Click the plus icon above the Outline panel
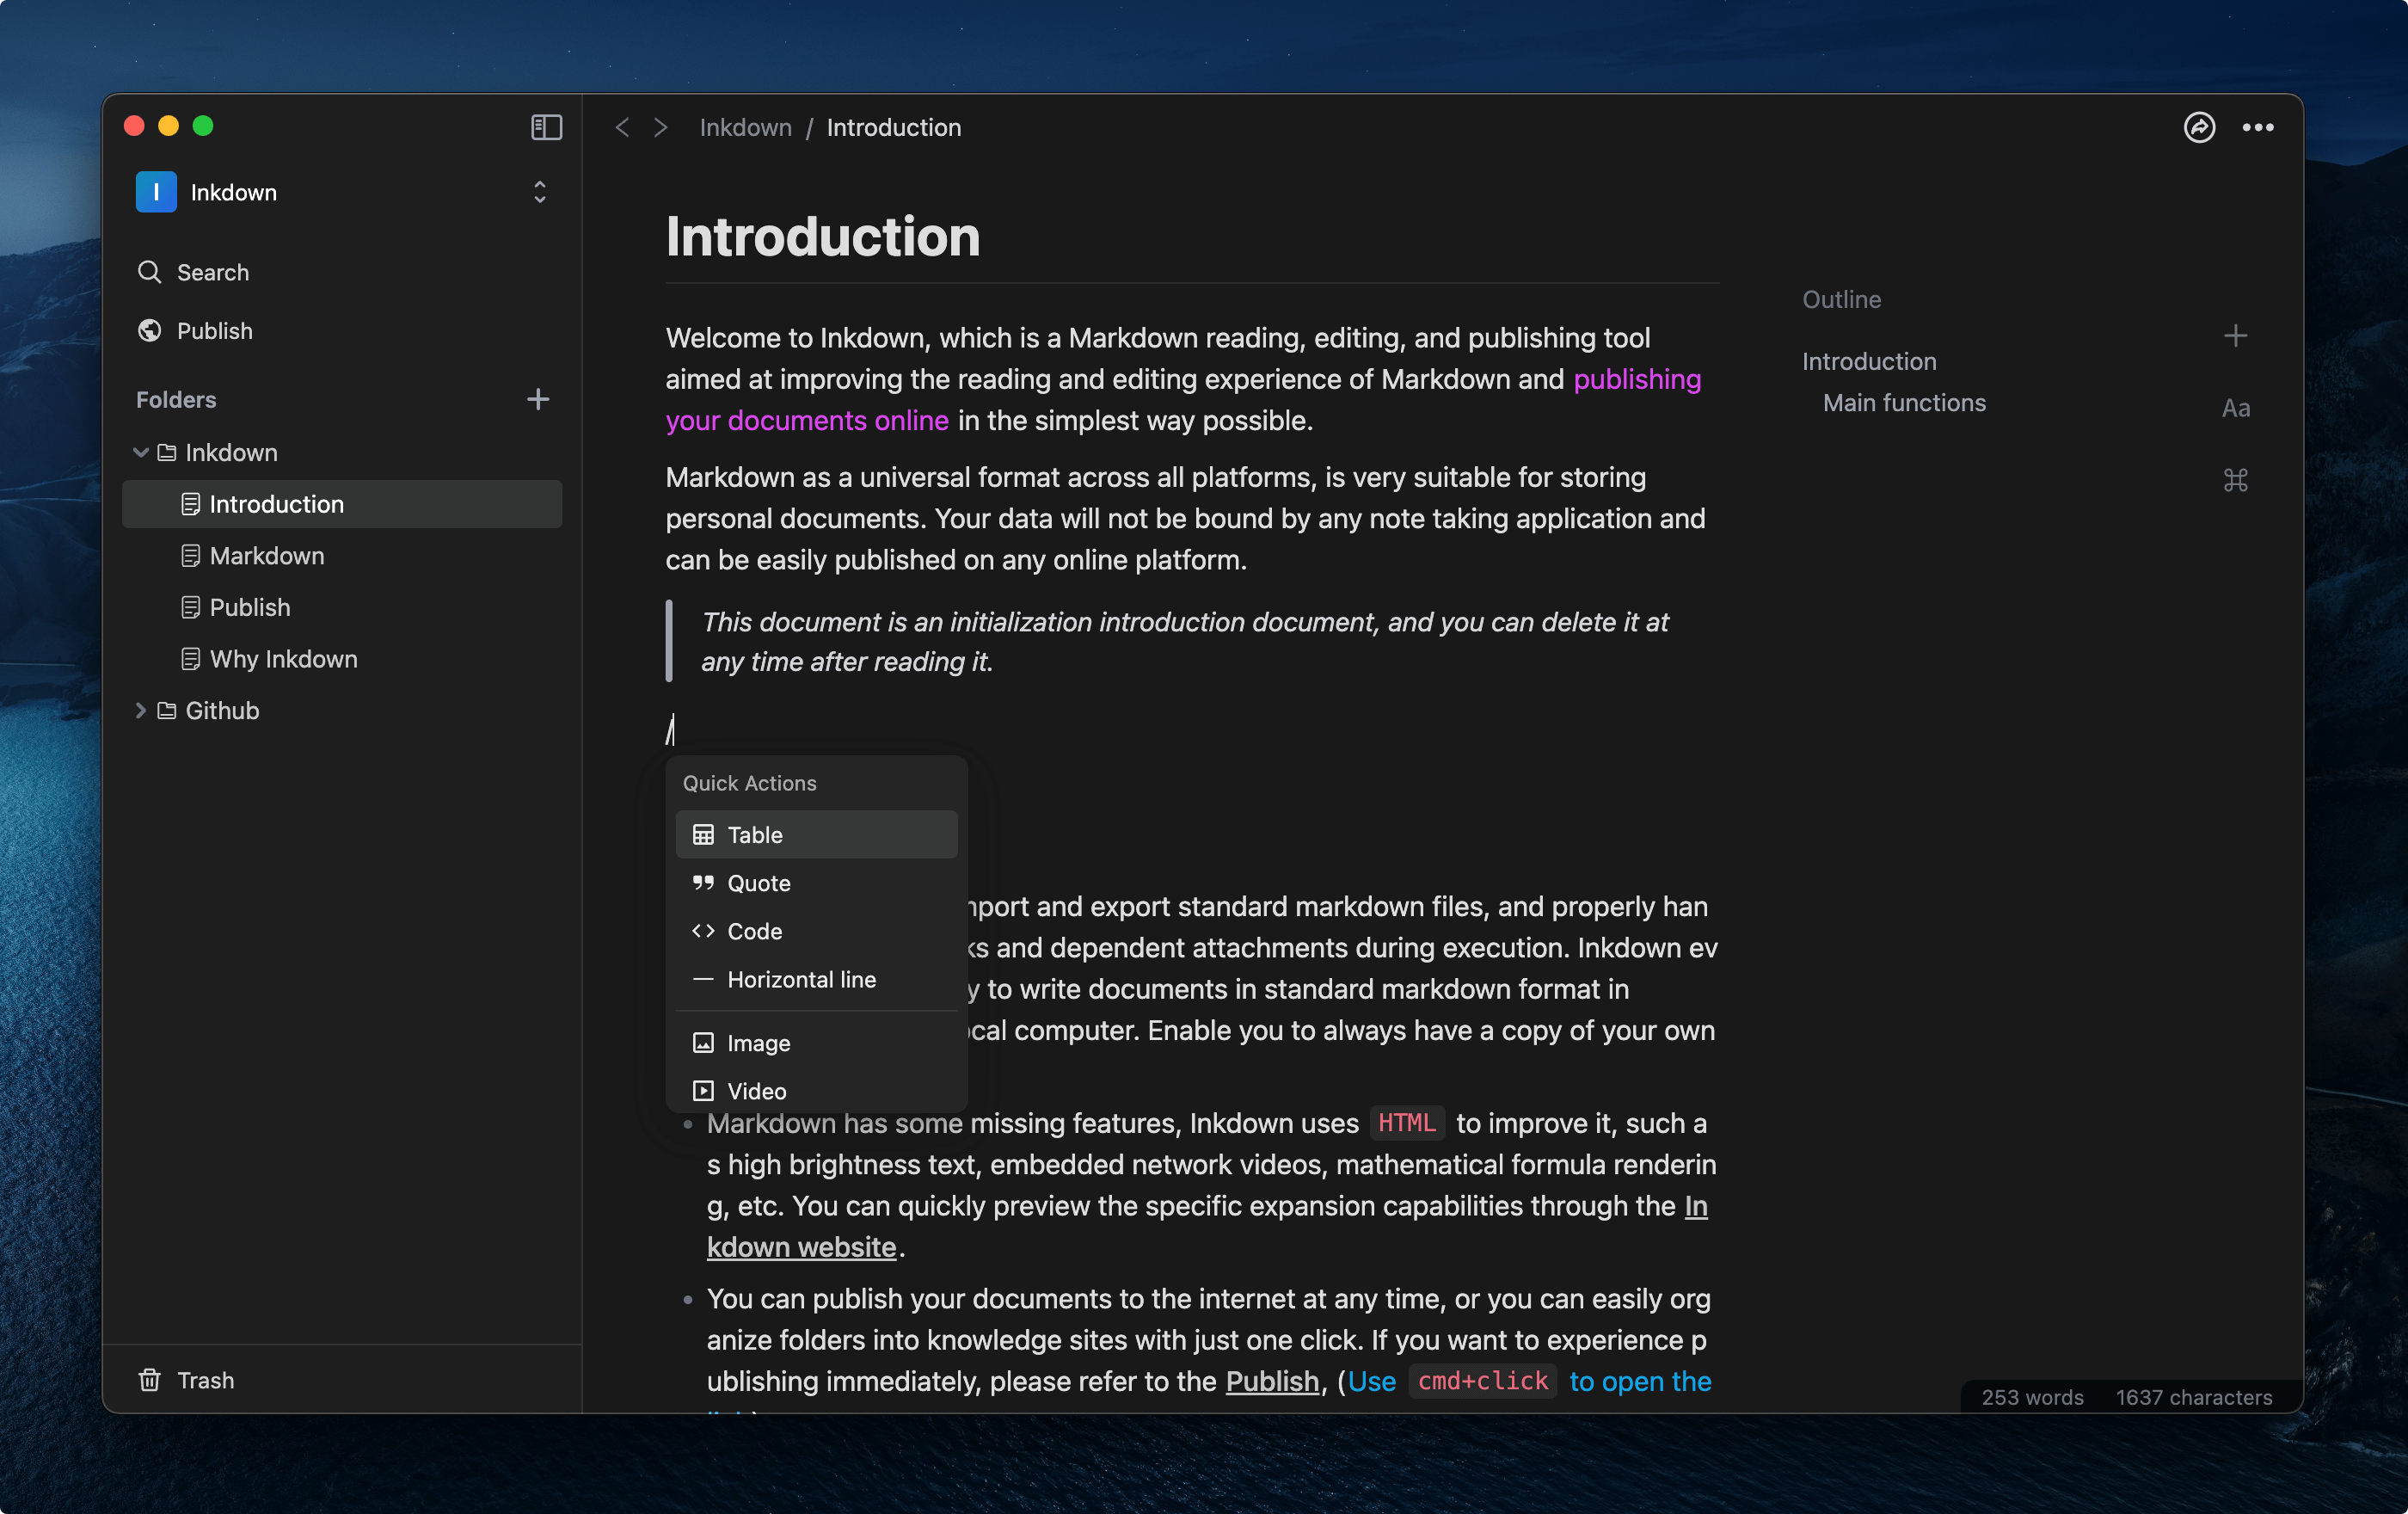Image resolution: width=2408 pixels, height=1514 pixels. [2236, 335]
